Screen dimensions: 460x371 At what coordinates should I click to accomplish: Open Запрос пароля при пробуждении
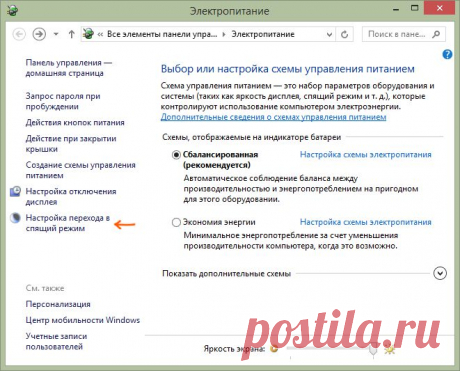[63, 101]
